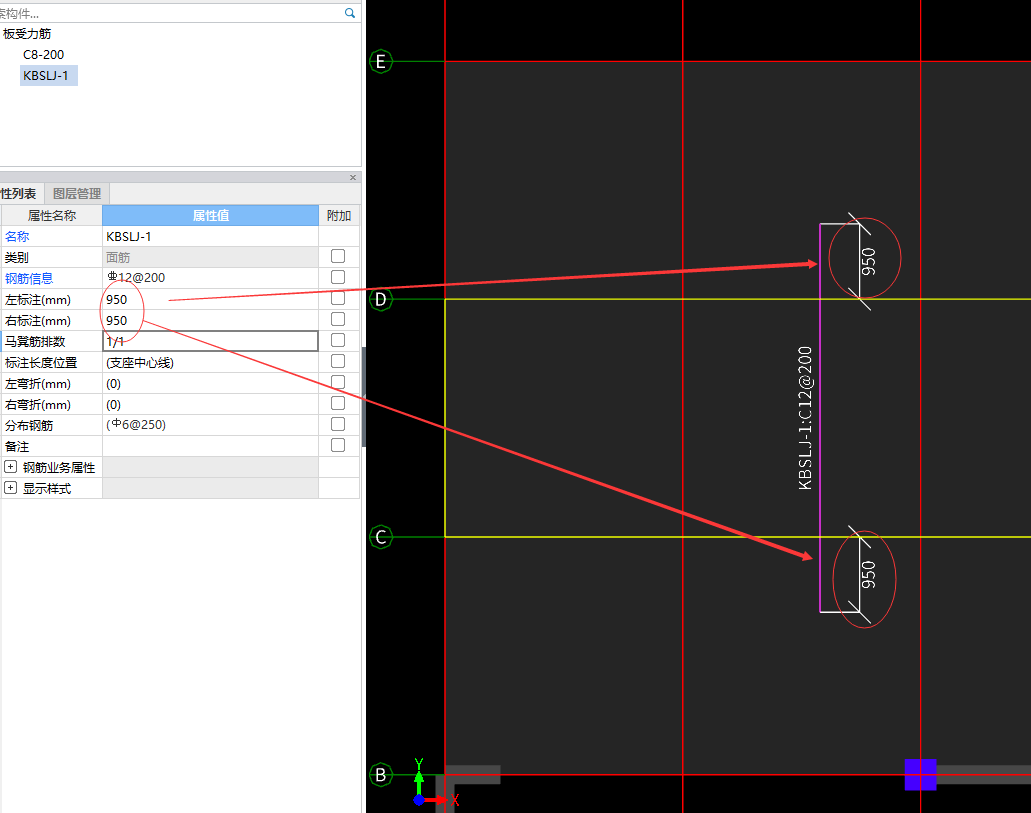Toggle the 备注 row checkbox

[x=338, y=446]
